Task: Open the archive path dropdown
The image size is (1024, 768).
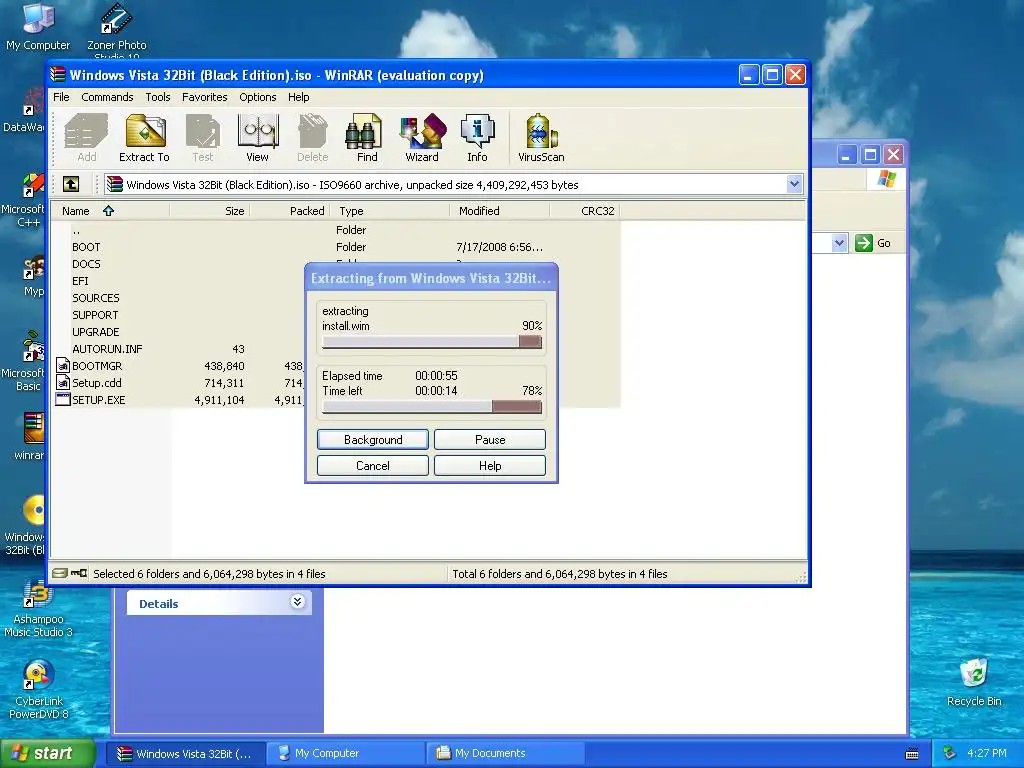Action: pos(794,184)
